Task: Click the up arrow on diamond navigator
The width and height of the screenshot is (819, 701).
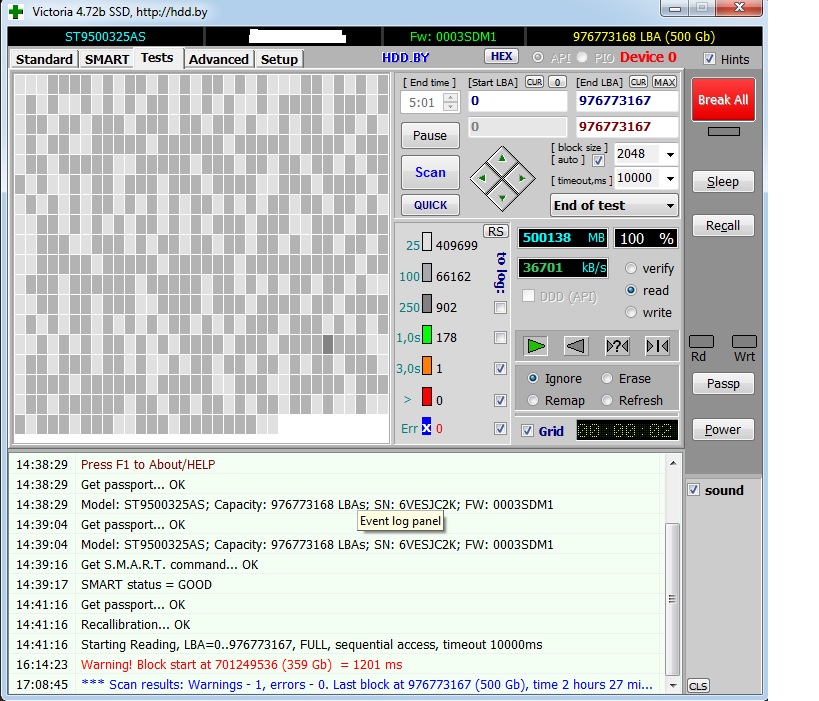Action: click(502, 158)
